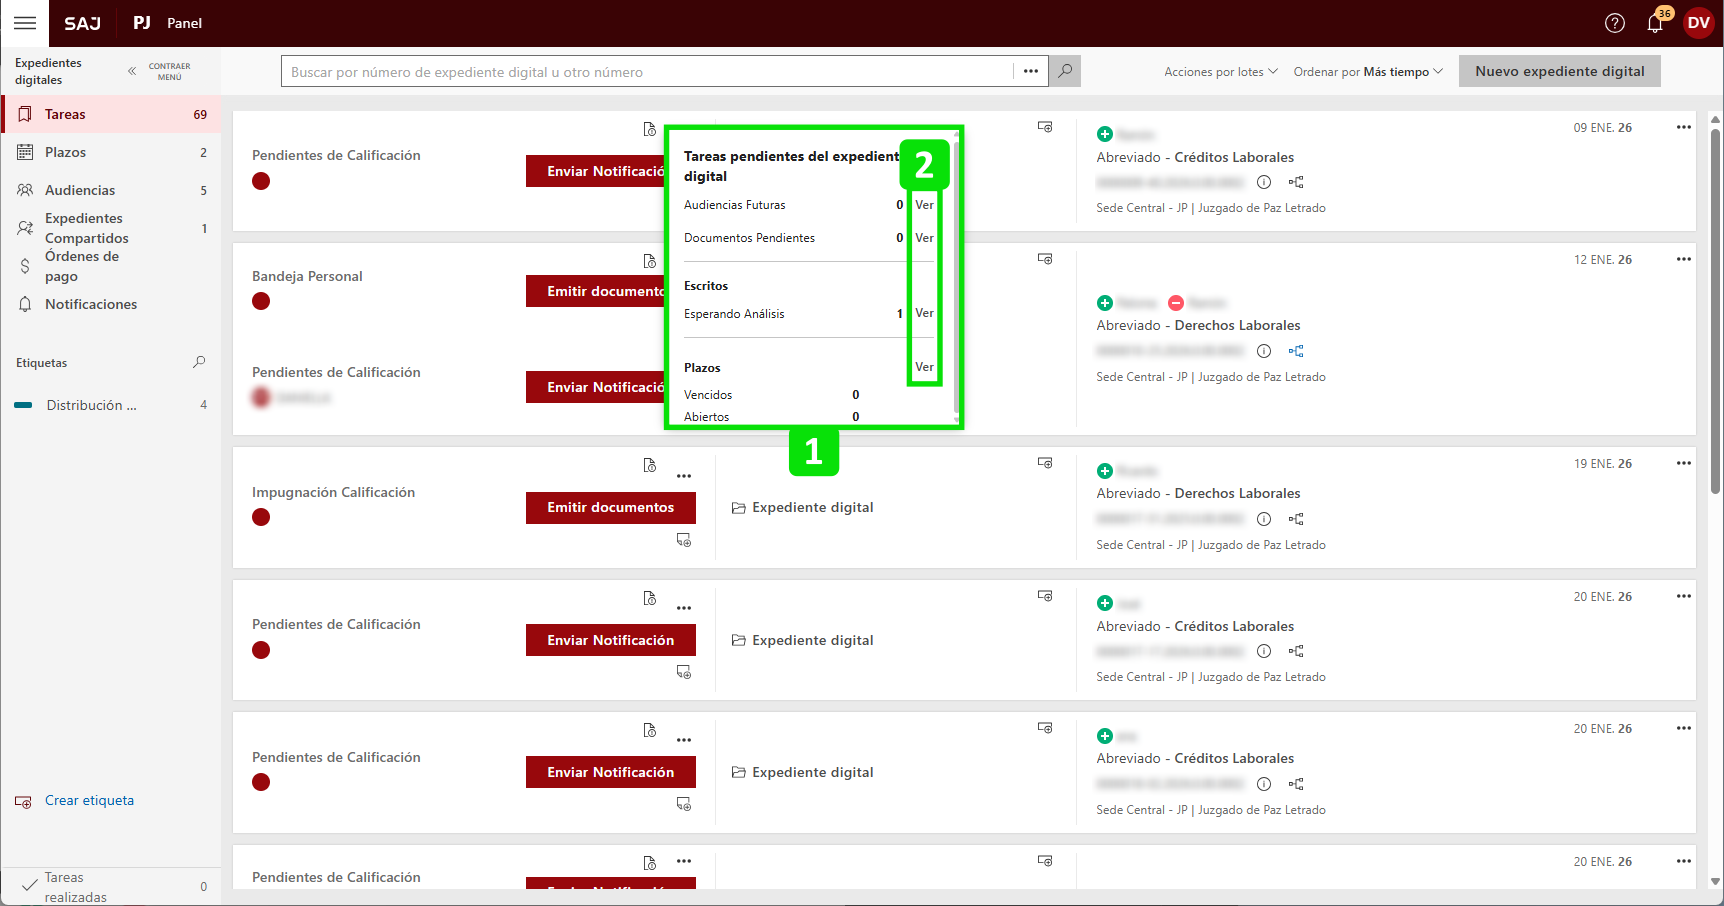This screenshot has height=906, width=1724.
Task: Click the DV user avatar
Action: click(x=1698, y=23)
